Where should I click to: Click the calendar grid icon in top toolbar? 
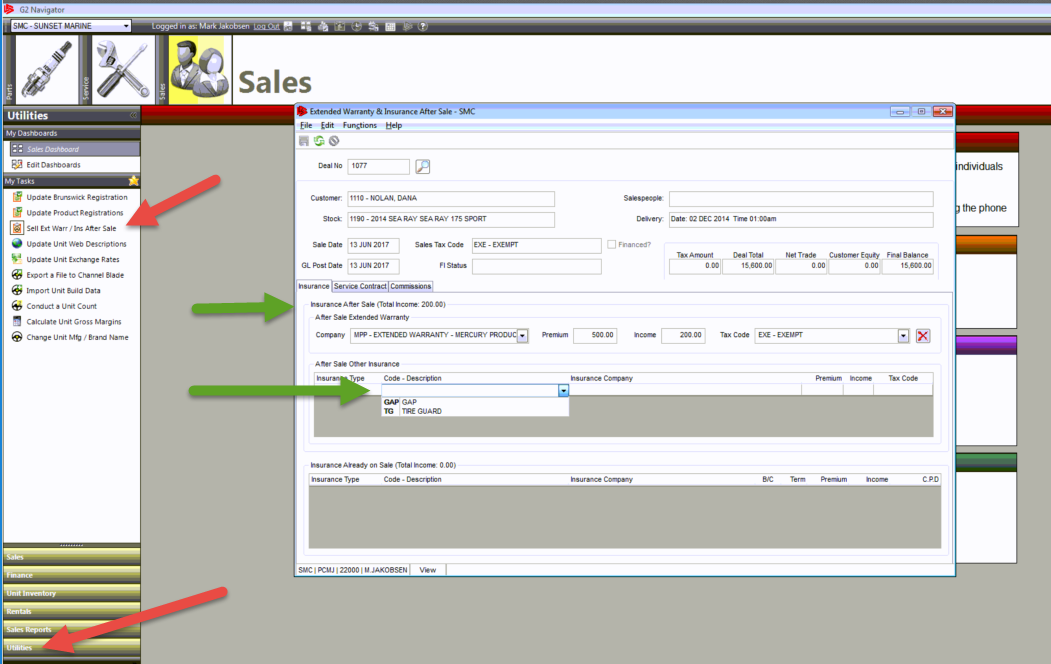[x=390, y=26]
